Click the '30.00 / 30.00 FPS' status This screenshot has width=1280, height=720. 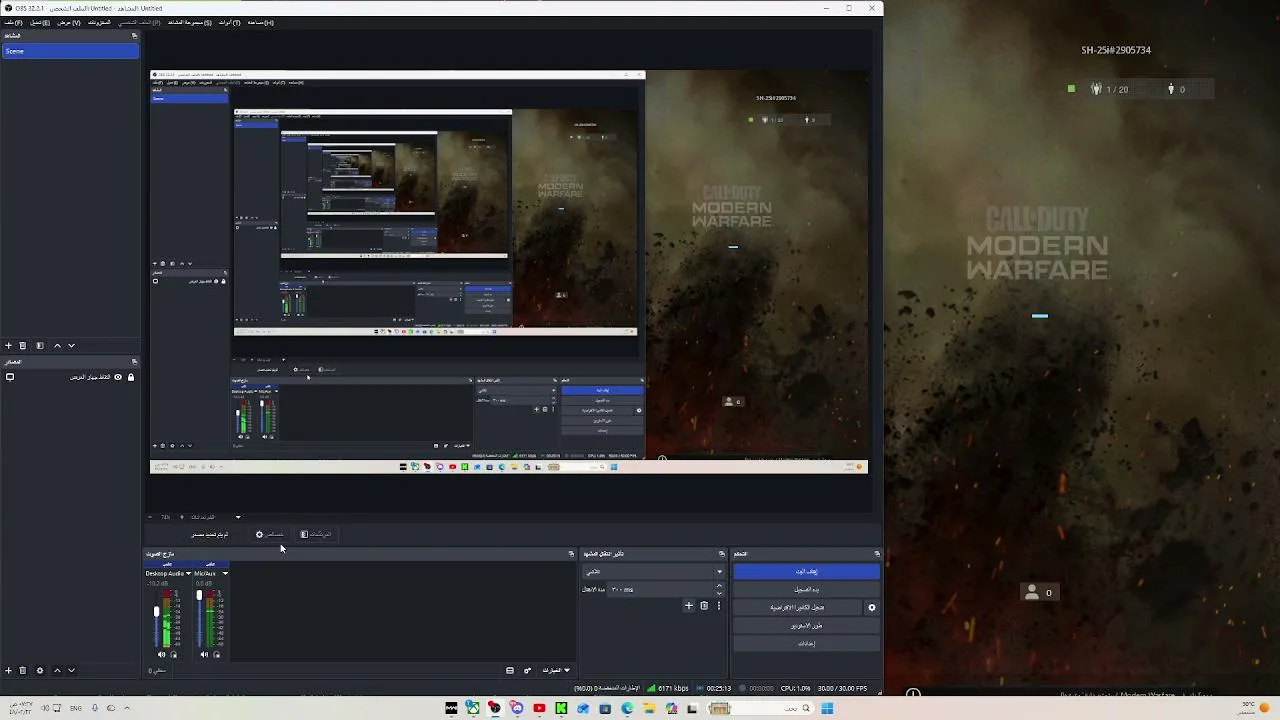coord(843,688)
